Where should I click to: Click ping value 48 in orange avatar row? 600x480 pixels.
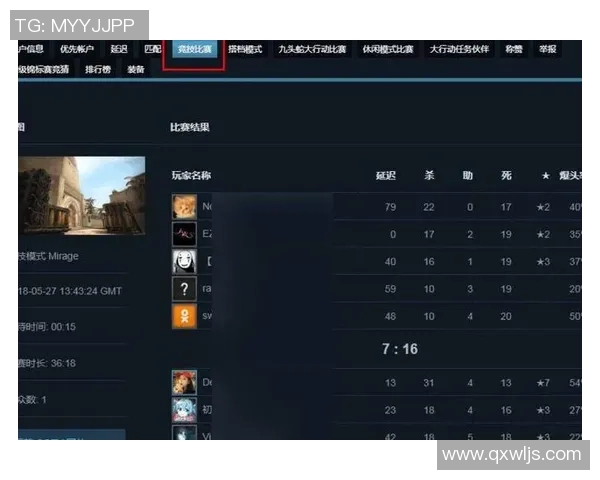[390, 317]
